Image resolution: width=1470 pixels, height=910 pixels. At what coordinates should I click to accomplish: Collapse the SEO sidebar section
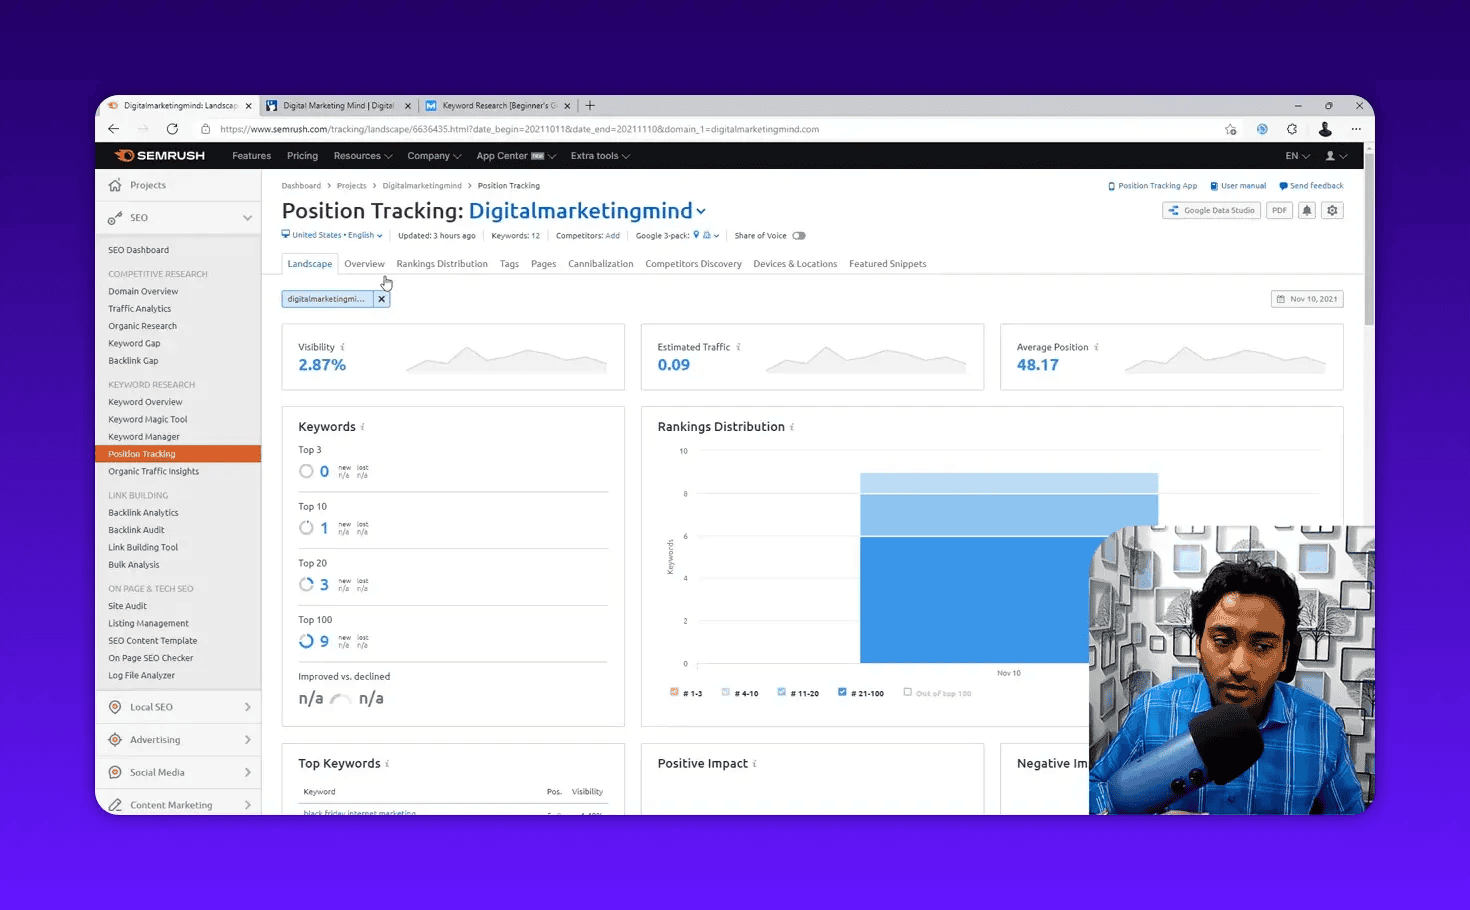click(247, 217)
